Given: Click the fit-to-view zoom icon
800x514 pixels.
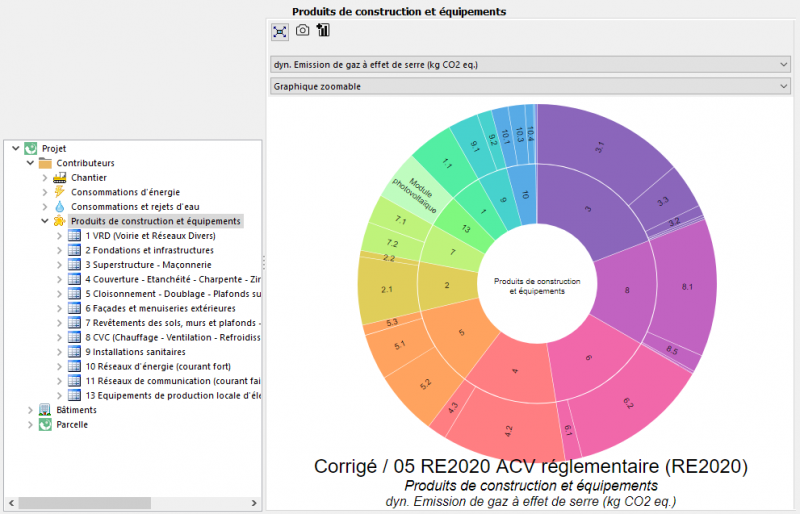Looking at the screenshot, I should [x=280, y=32].
